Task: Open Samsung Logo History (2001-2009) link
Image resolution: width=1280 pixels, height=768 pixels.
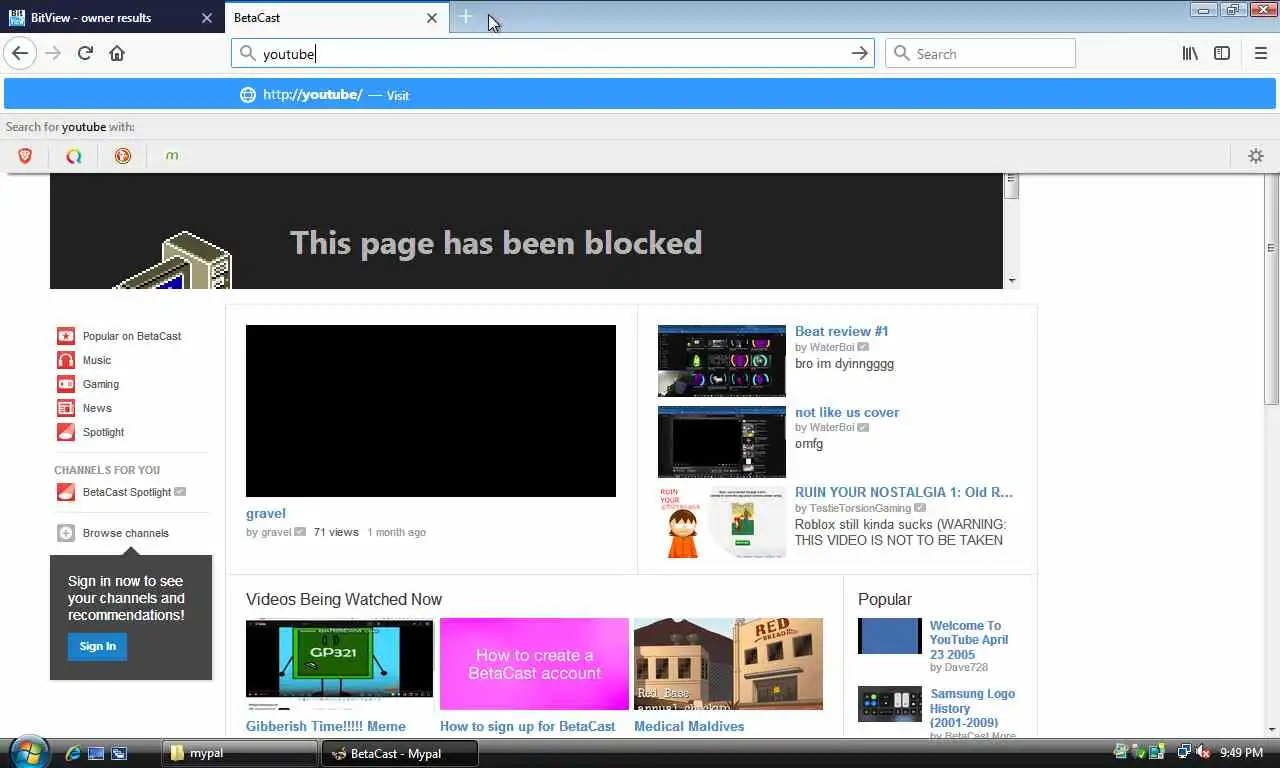Action: click(972, 708)
